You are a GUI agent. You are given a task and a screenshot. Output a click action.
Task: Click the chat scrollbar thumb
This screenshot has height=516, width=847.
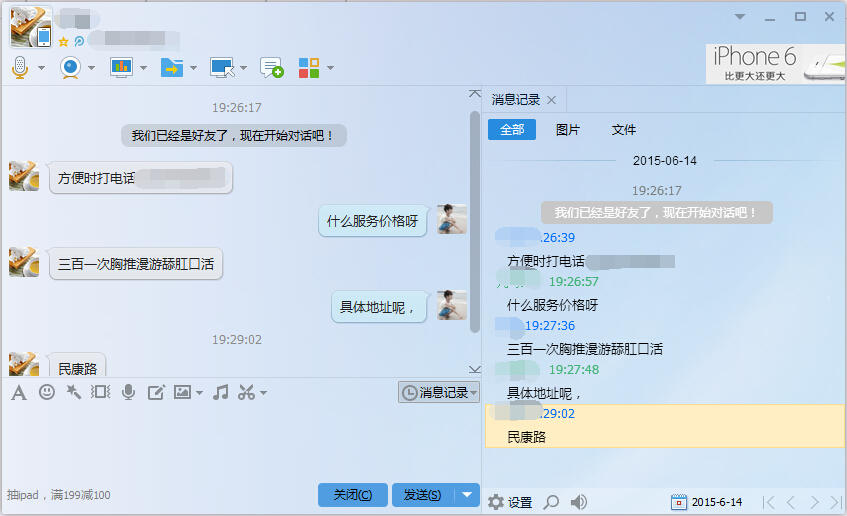pos(475,222)
